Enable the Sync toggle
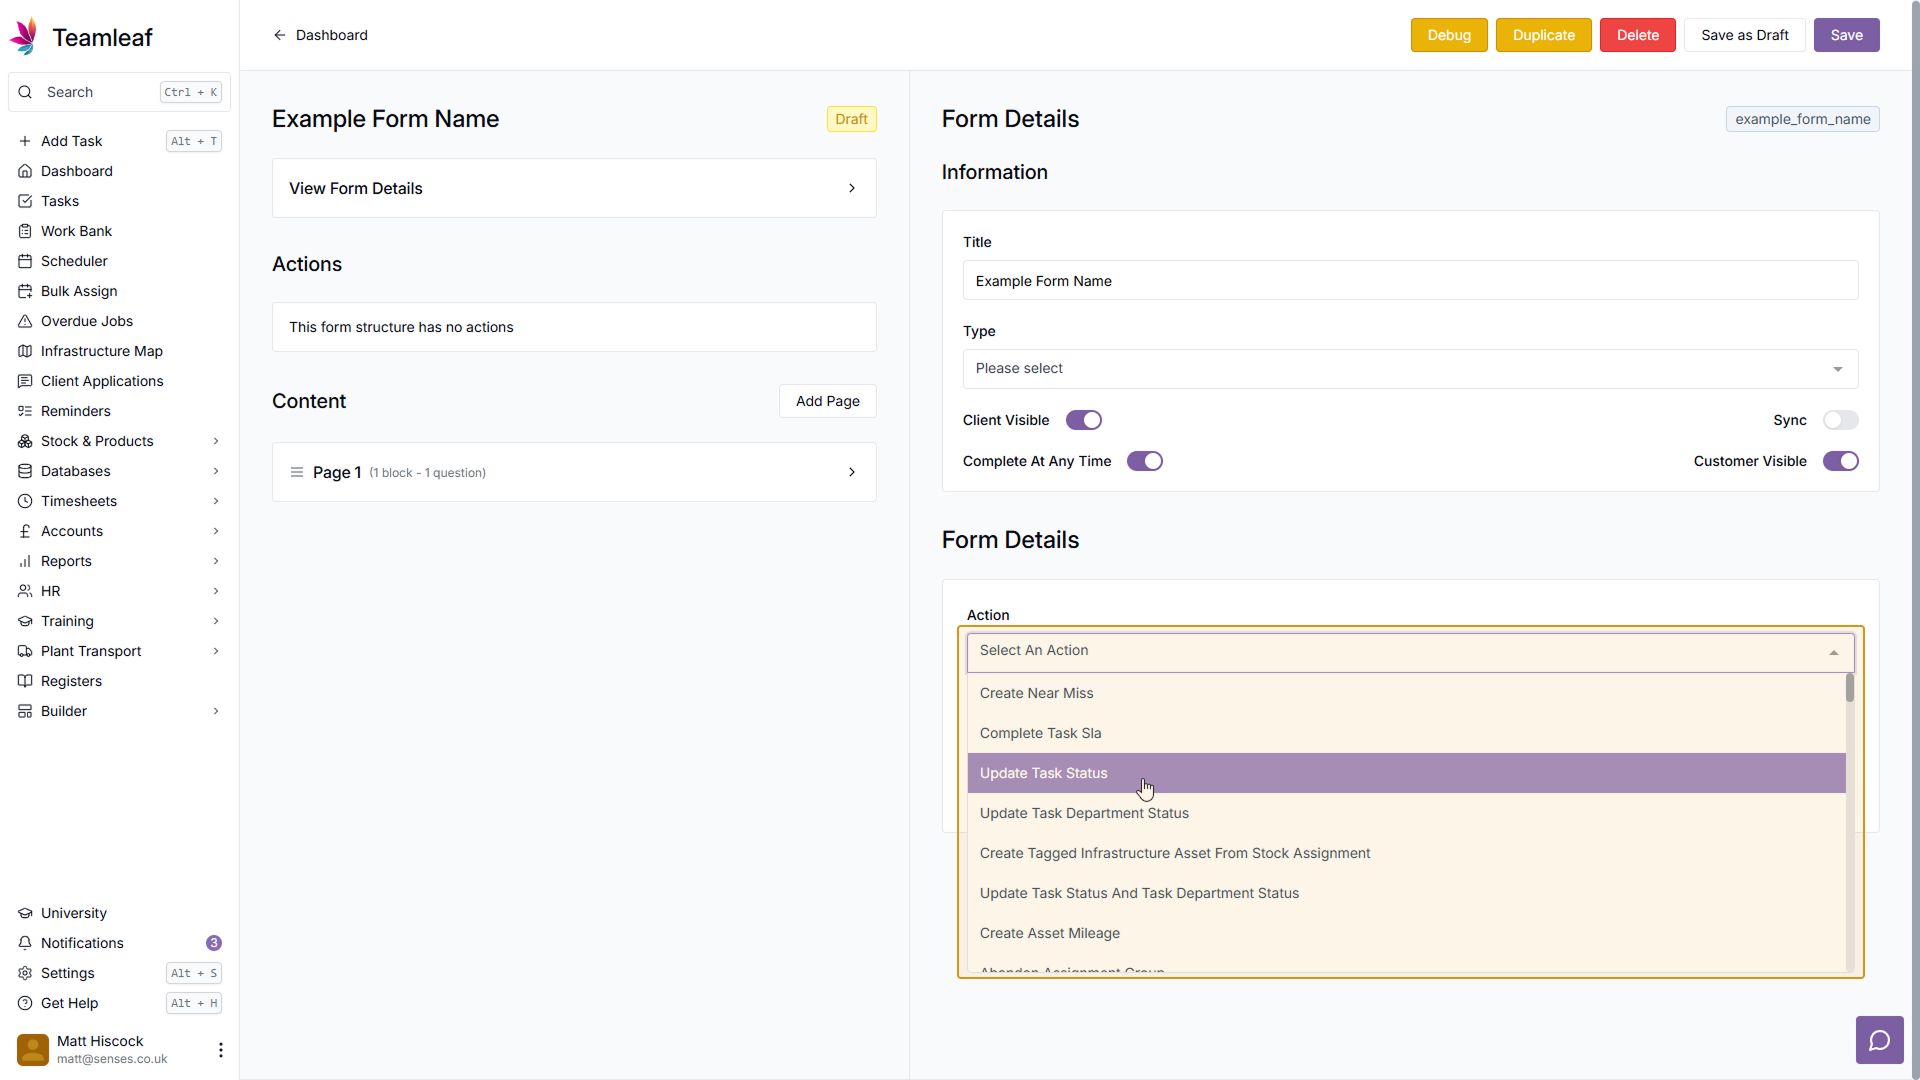1920x1080 pixels. click(1840, 420)
